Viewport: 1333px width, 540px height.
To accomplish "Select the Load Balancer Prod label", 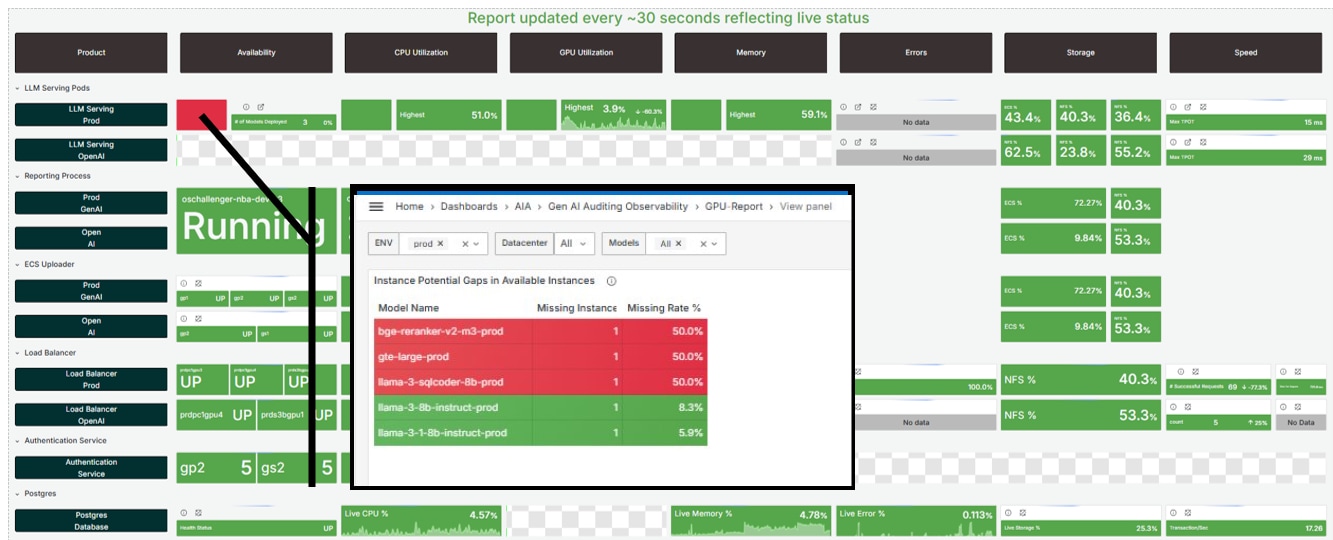I will pos(91,379).
